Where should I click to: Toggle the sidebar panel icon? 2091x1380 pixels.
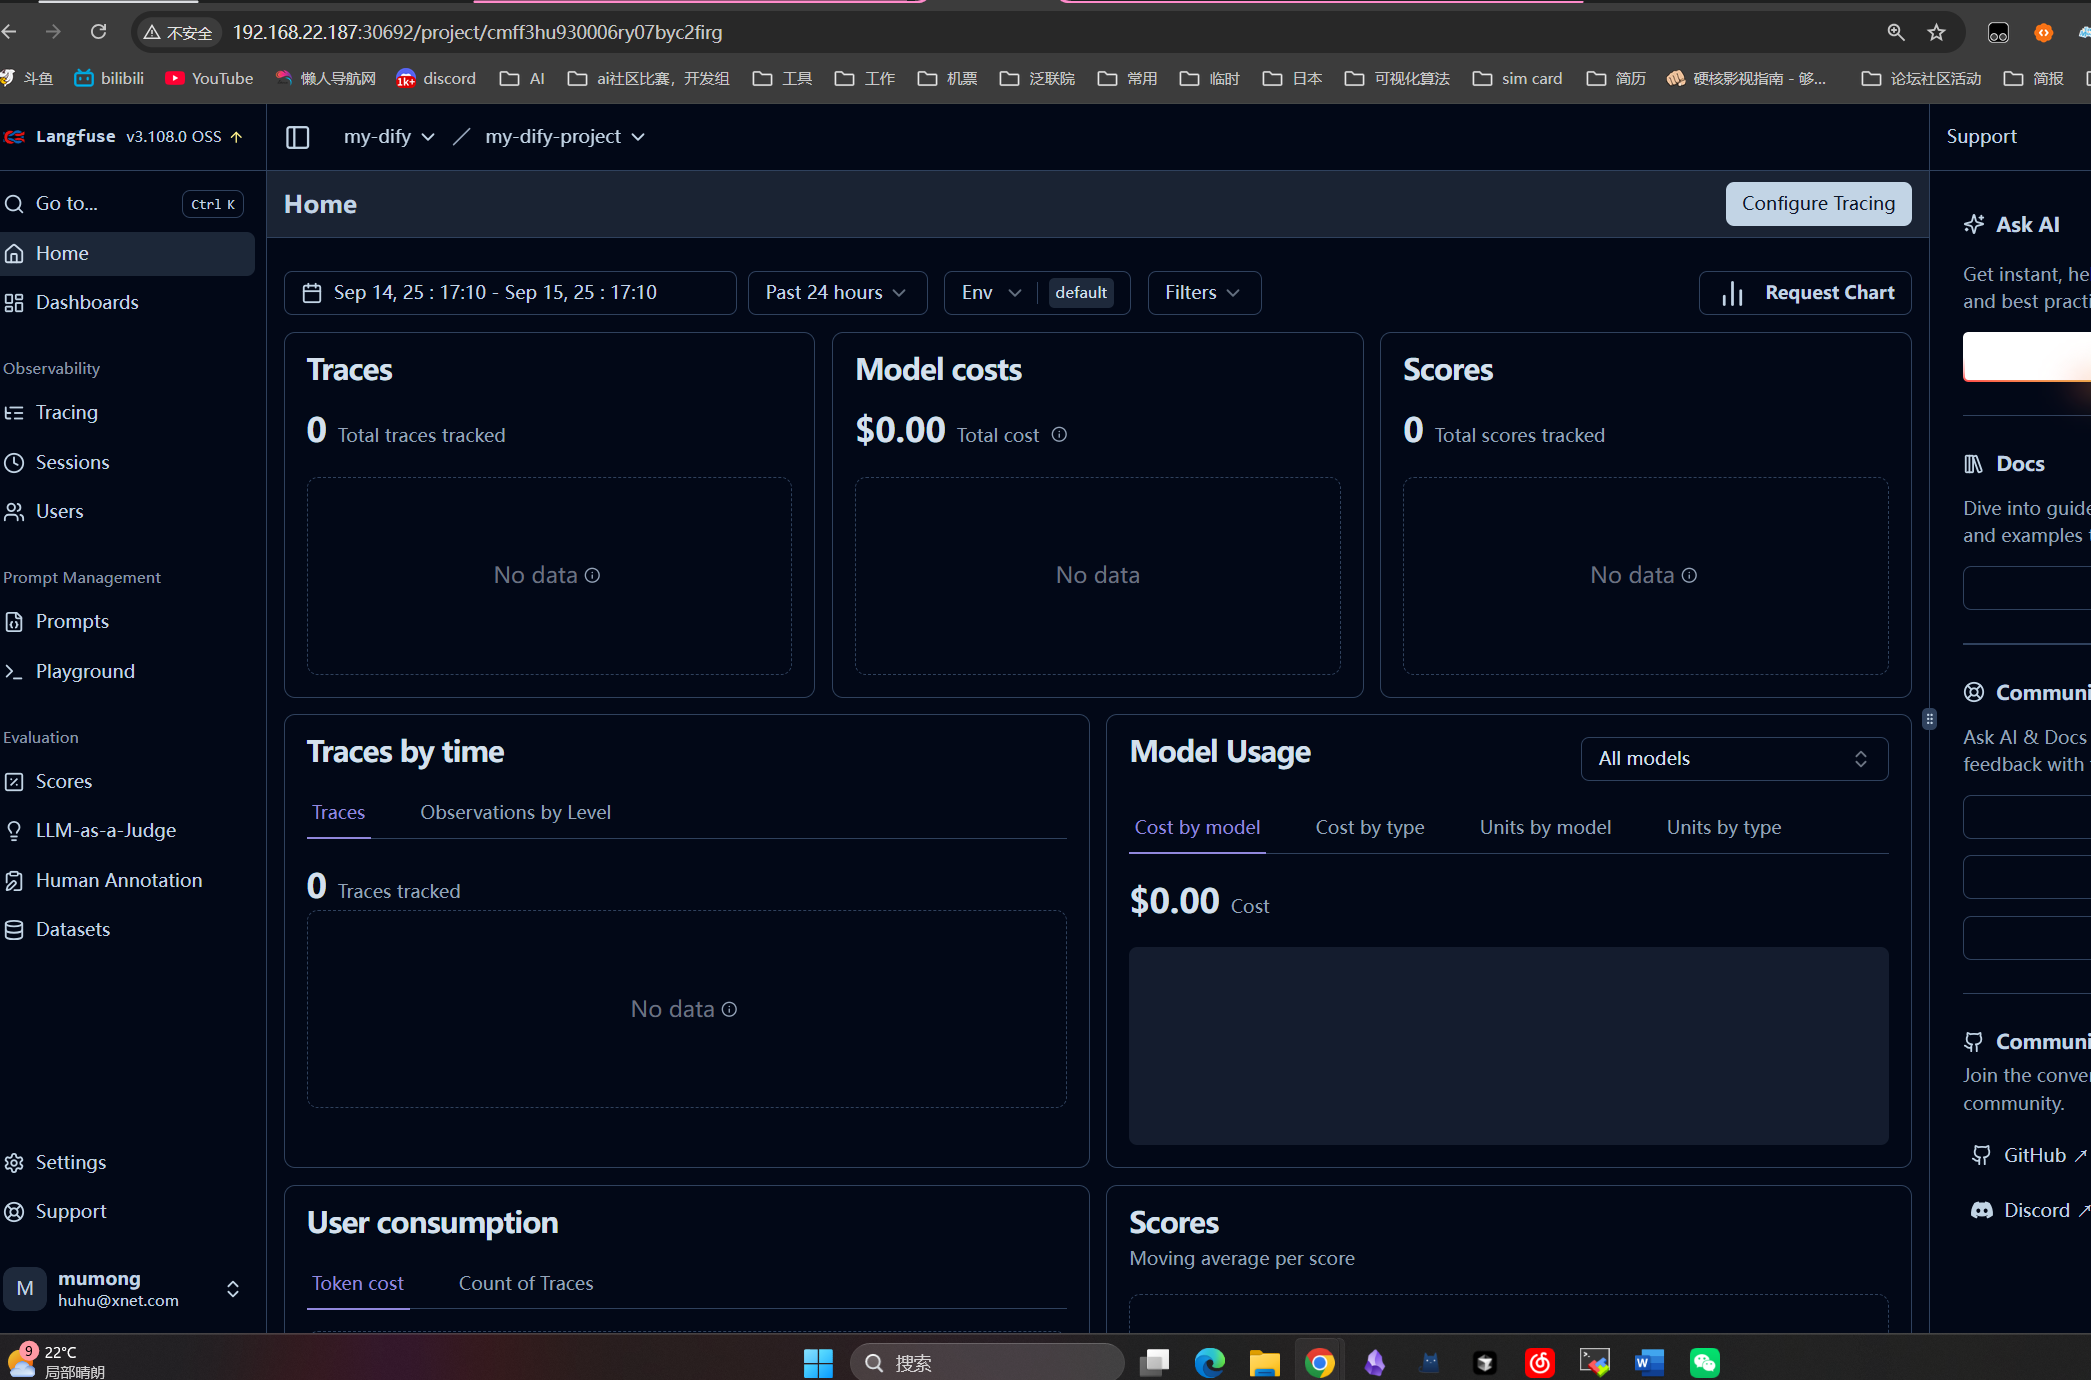click(x=298, y=137)
